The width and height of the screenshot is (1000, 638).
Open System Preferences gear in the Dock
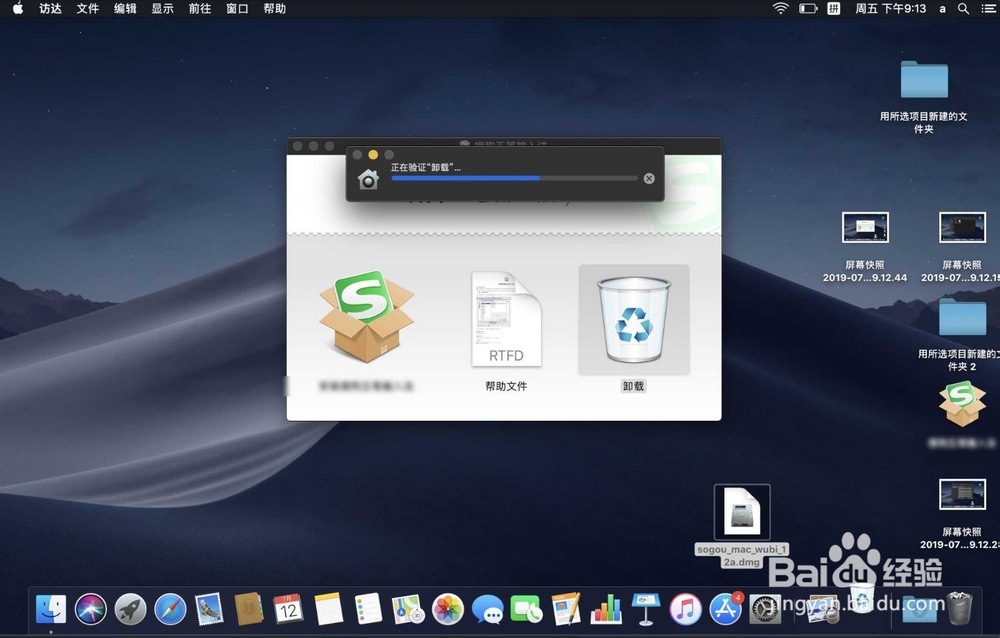coord(765,609)
